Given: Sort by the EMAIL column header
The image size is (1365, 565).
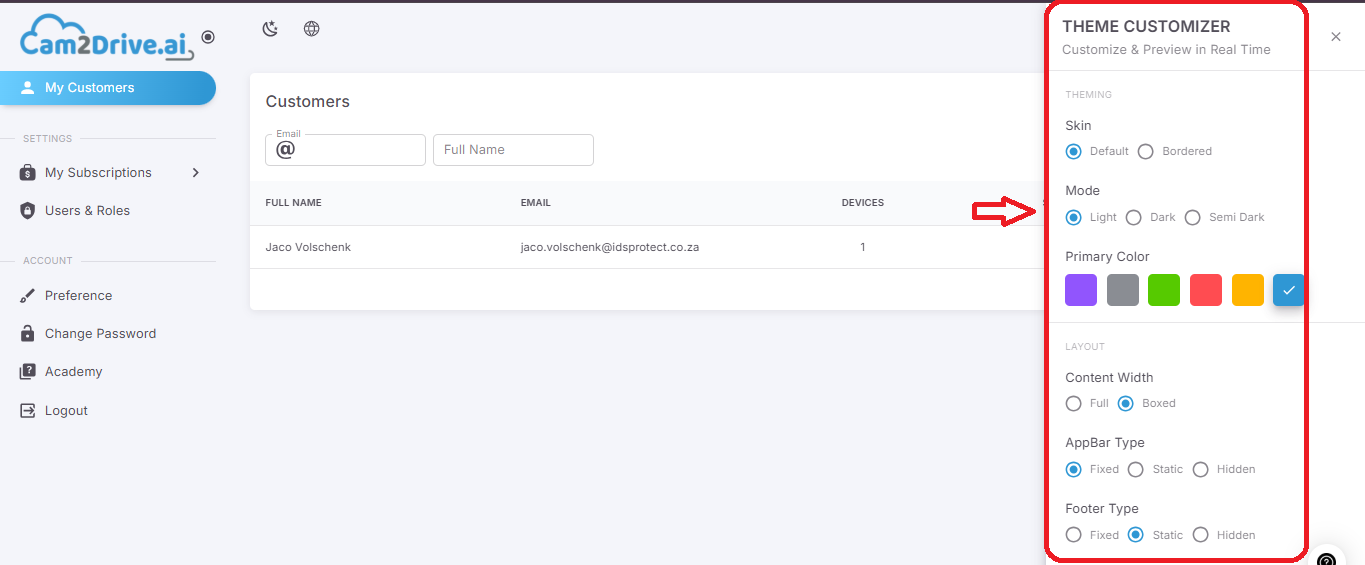Looking at the screenshot, I should click(535, 203).
